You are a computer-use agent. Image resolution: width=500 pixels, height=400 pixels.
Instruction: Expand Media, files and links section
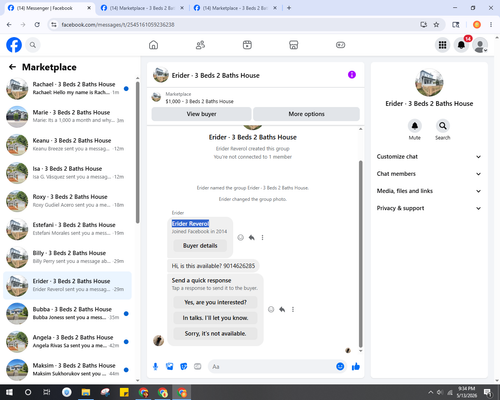pyautogui.click(x=429, y=191)
